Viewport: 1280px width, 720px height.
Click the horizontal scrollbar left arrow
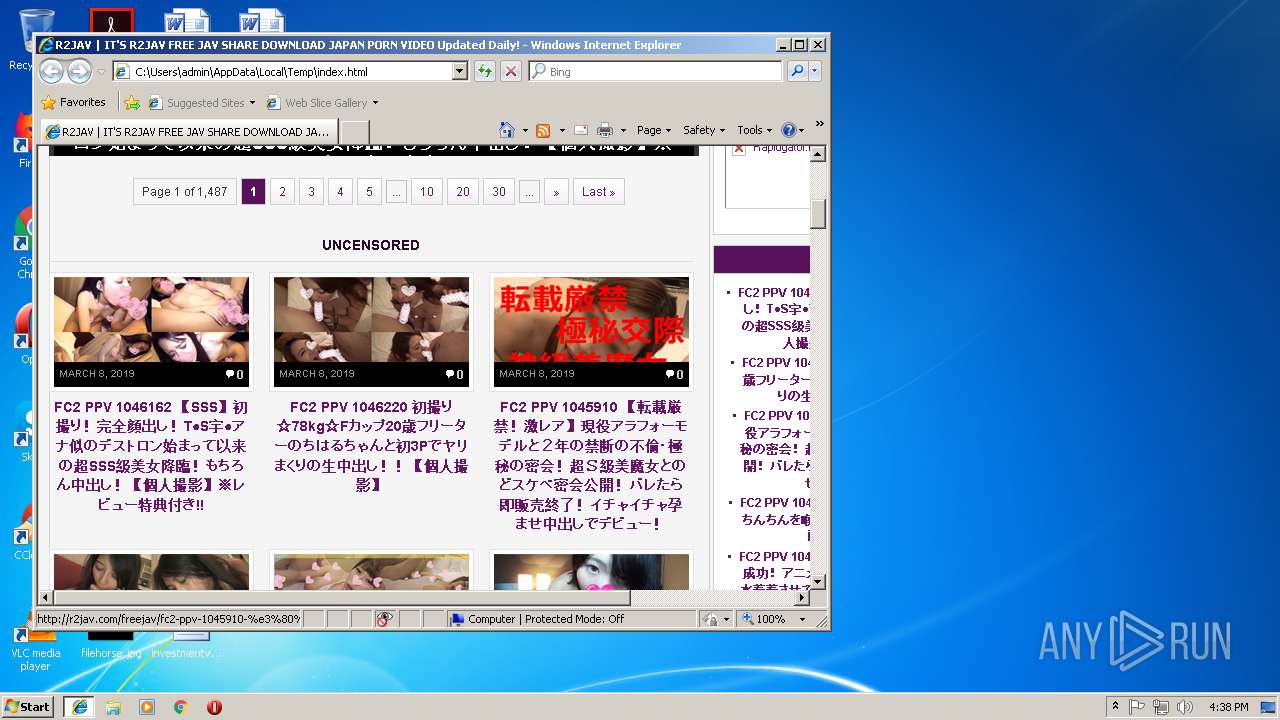(45, 597)
